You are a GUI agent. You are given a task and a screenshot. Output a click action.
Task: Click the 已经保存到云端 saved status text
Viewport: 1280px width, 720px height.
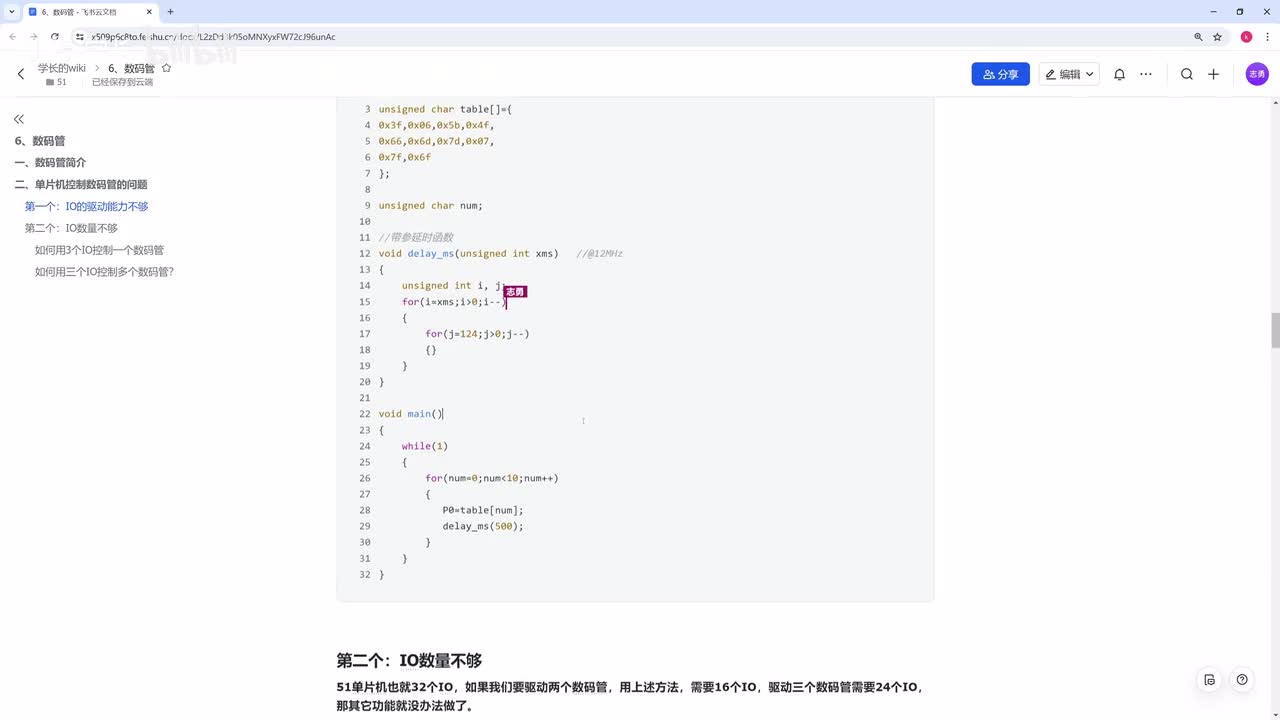(x=122, y=82)
